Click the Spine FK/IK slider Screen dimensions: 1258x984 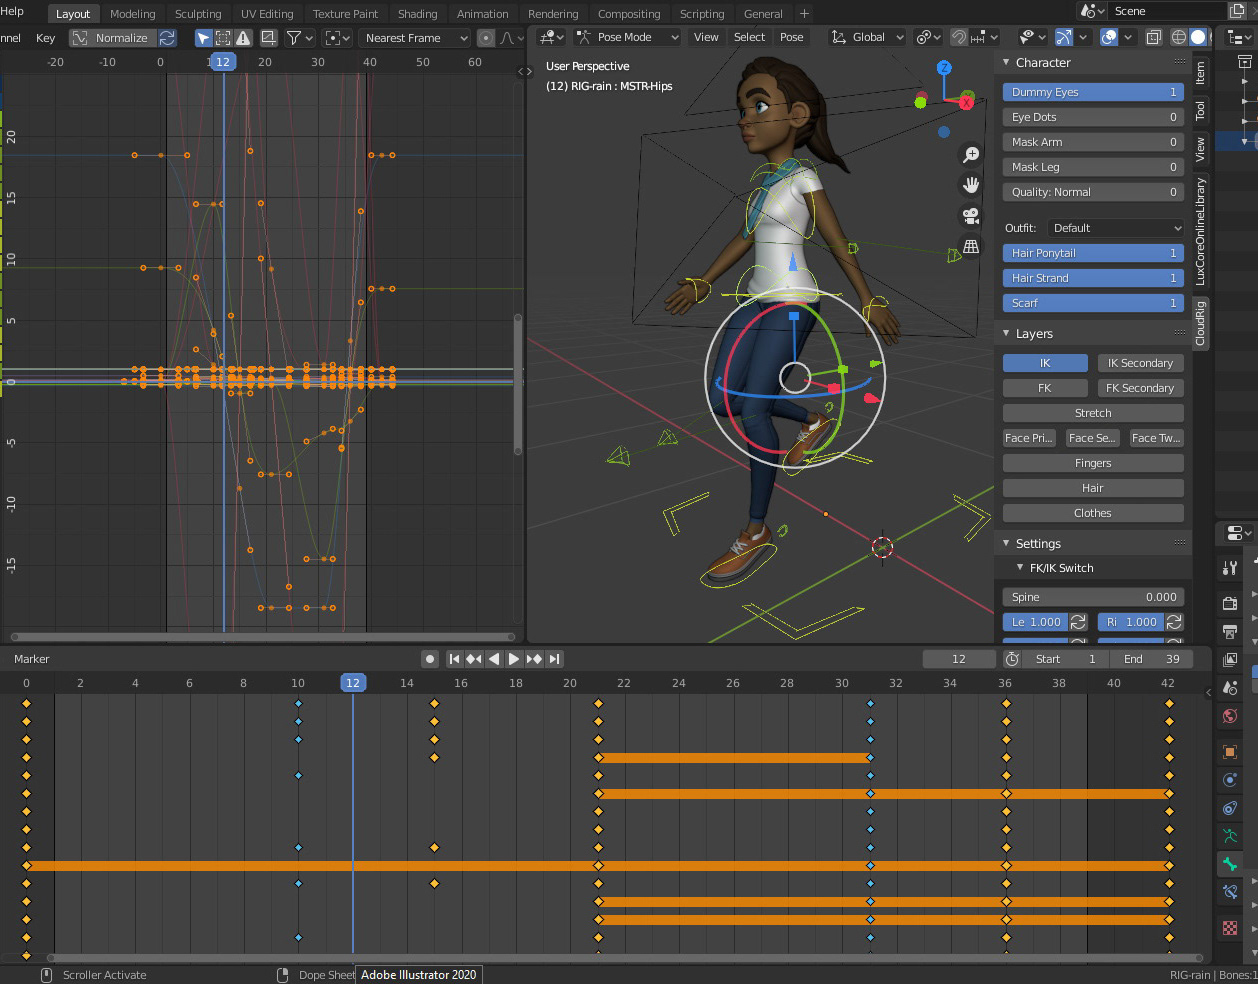pyautogui.click(x=1093, y=597)
